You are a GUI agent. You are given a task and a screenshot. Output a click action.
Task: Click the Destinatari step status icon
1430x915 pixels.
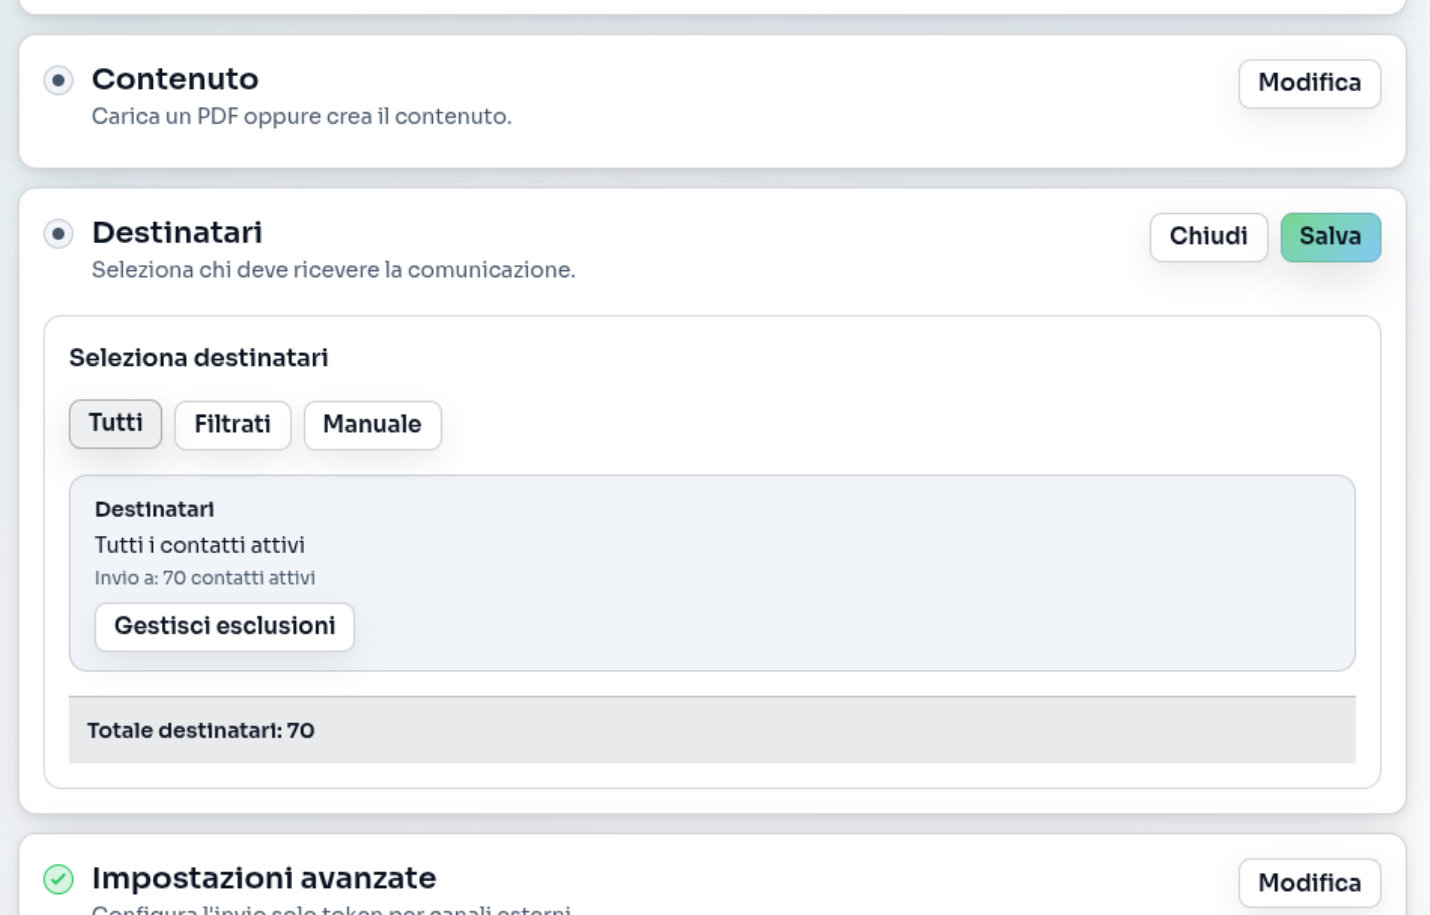click(x=58, y=234)
